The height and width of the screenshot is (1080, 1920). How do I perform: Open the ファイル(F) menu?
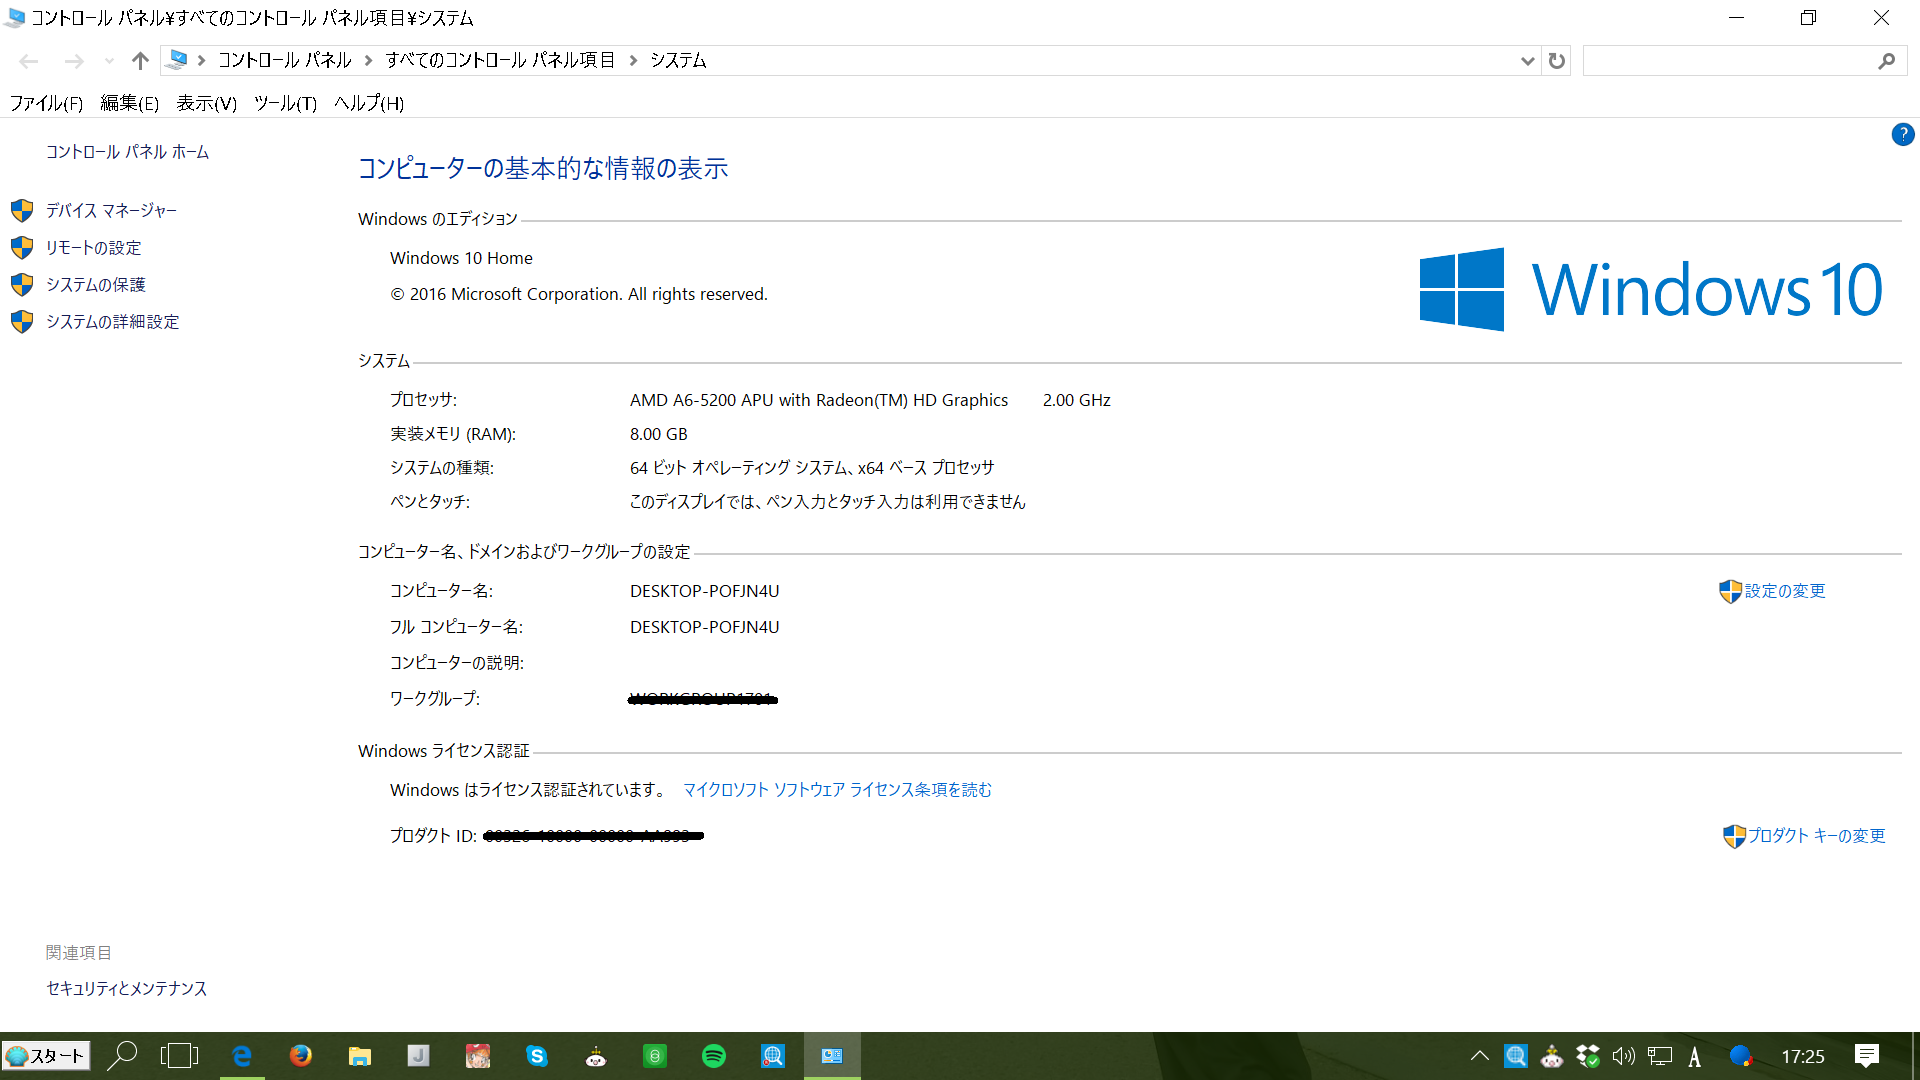(46, 103)
